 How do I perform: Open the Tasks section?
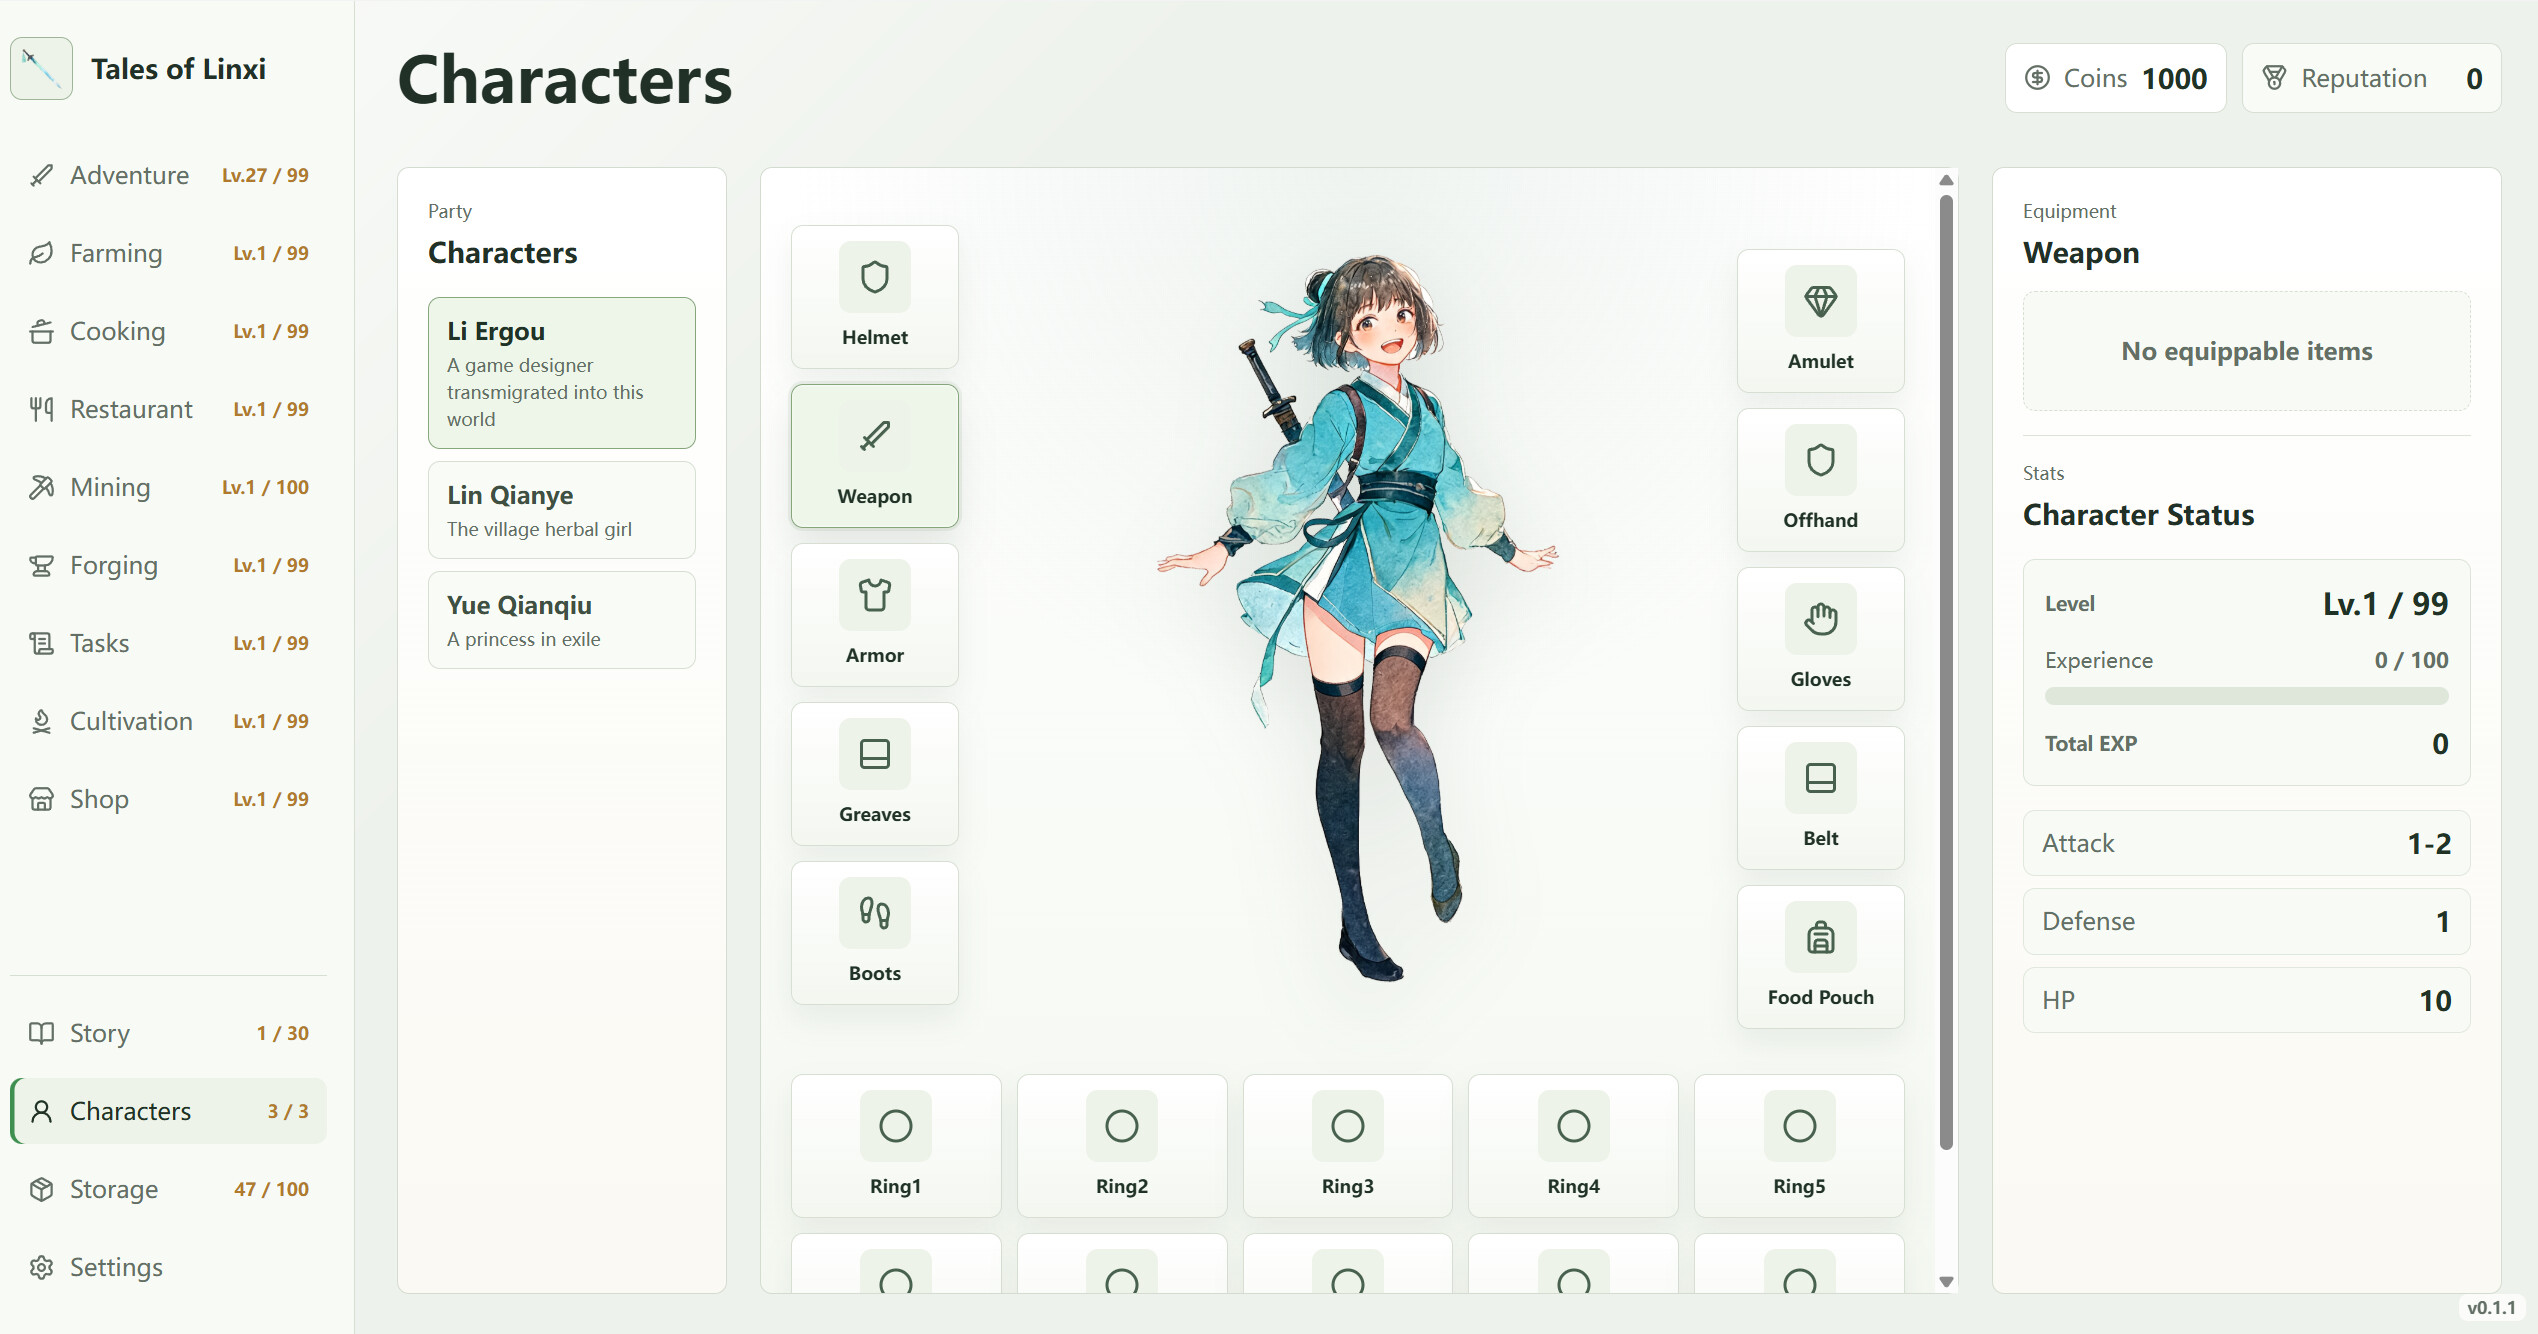click(x=168, y=643)
